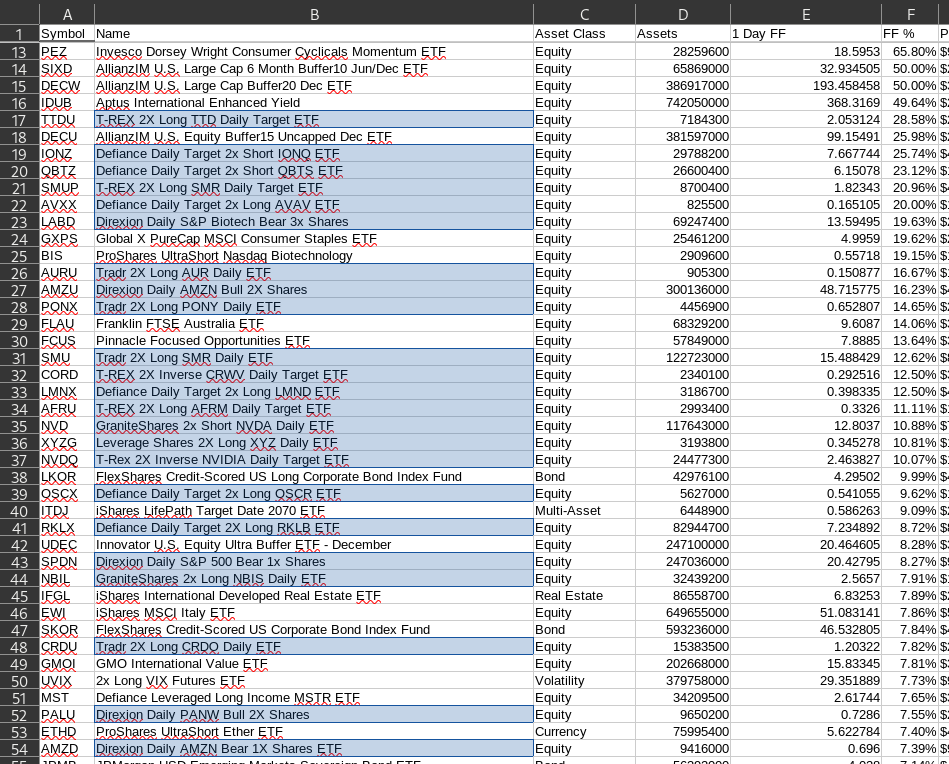The image size is (949, 764).
Task: Select 2x Long VIX Futures ETF cell
Action: pos(314,681)
